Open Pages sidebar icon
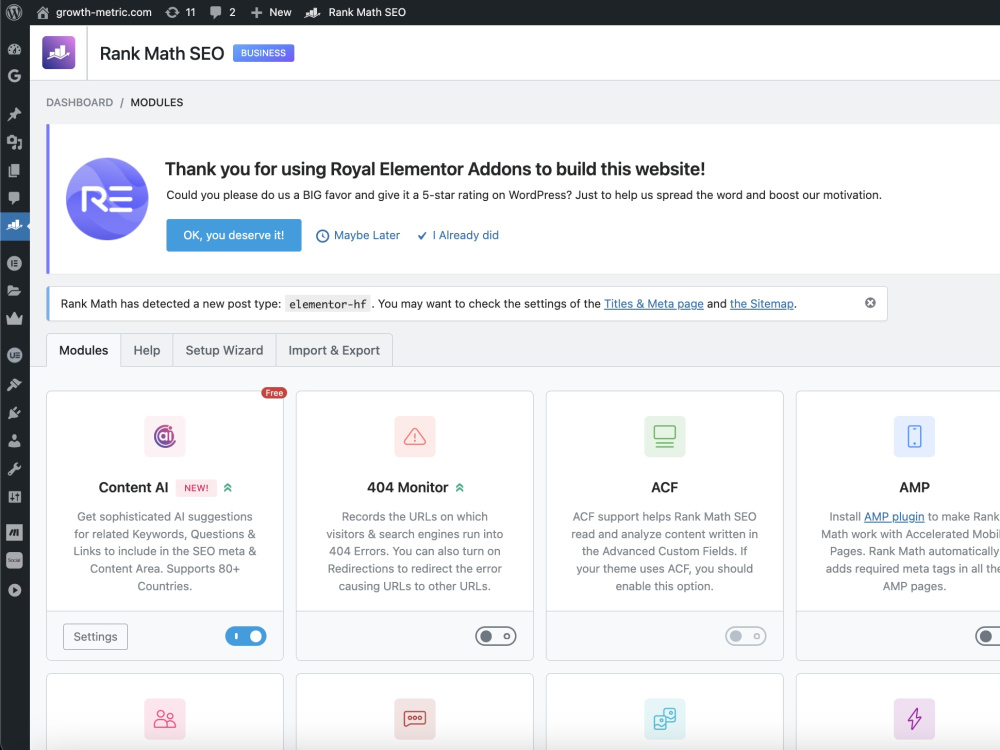Viewport: 1000px width, 750px height. tap(14, 170)
